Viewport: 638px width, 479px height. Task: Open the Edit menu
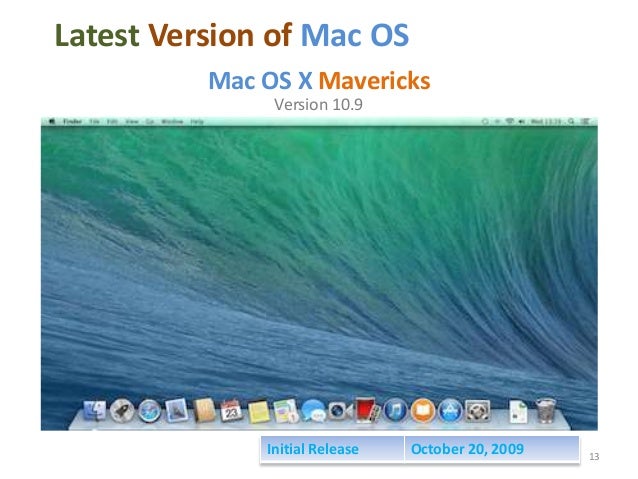(x=112, y=121)
